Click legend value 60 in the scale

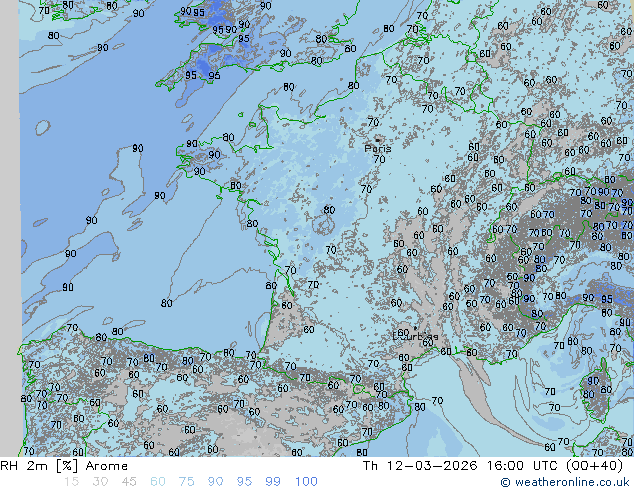[158, 482]
